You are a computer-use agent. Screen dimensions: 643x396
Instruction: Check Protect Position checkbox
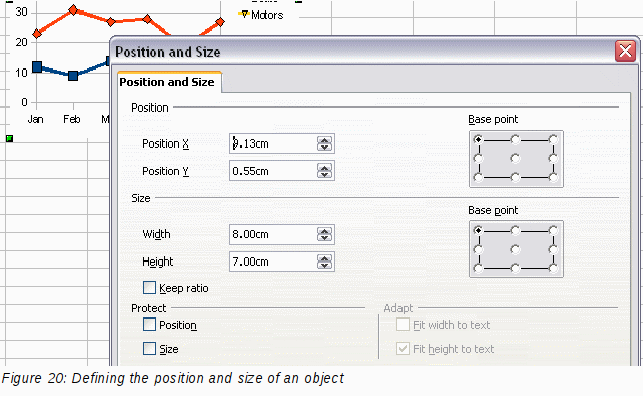click(x=150, y=324)
